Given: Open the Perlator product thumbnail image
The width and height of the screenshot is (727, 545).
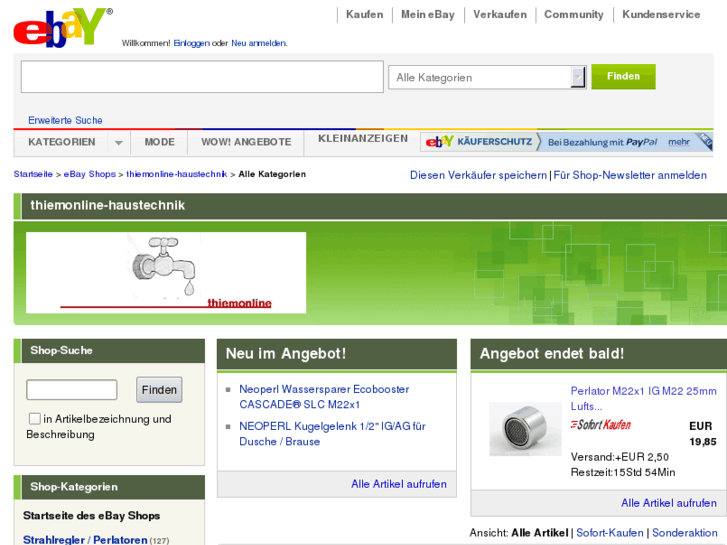Looking at the screenshot, I should click(525, 429).
